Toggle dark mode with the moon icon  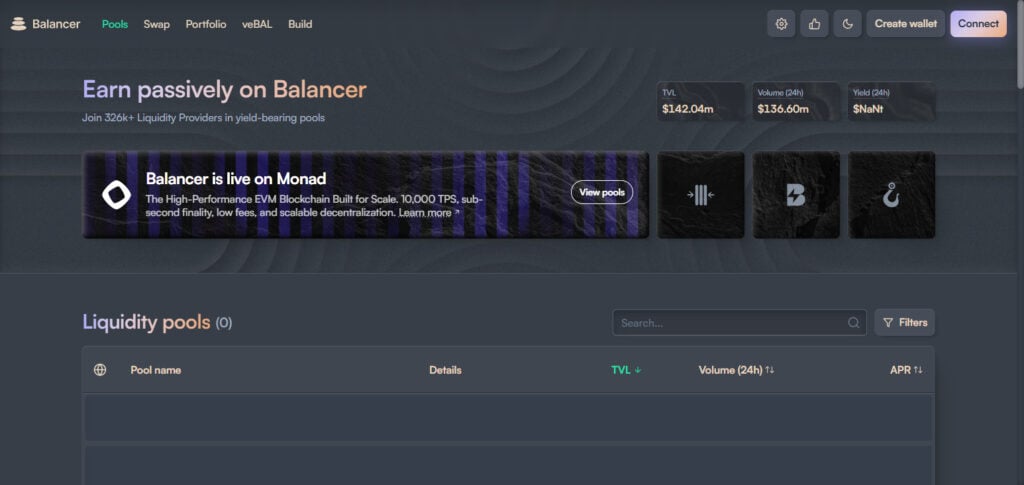[848, 24]
